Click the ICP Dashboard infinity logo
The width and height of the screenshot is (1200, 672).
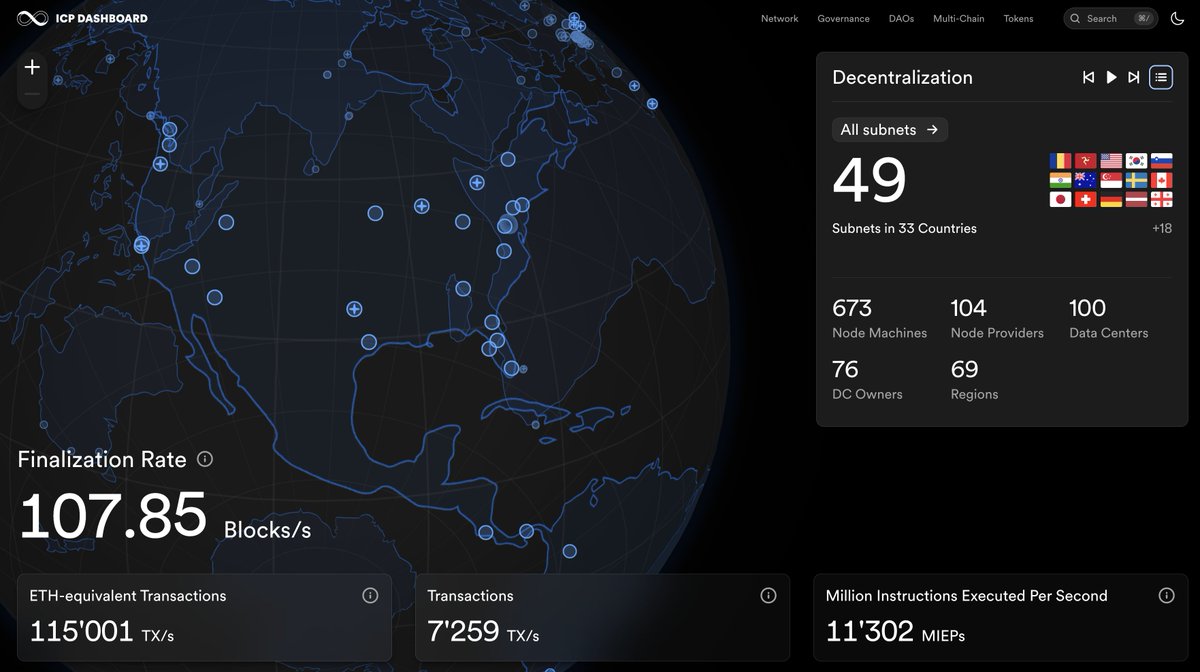32,18
